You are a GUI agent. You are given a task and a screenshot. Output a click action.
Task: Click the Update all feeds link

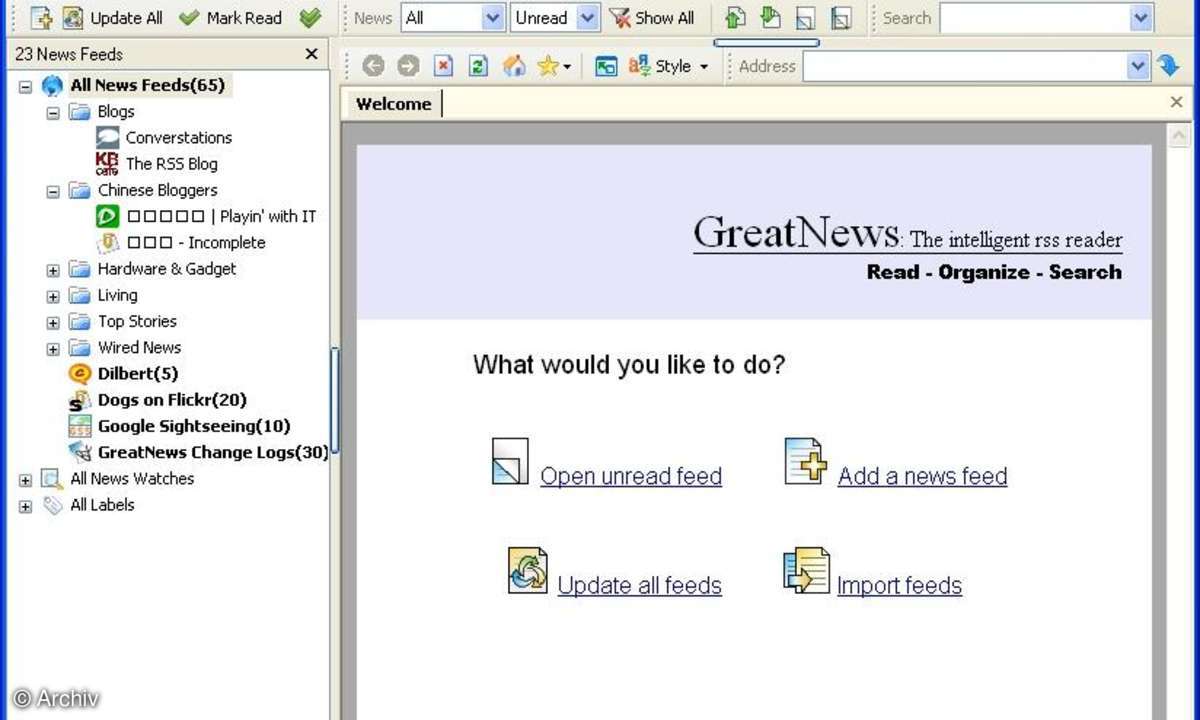(x=639, y=585)
